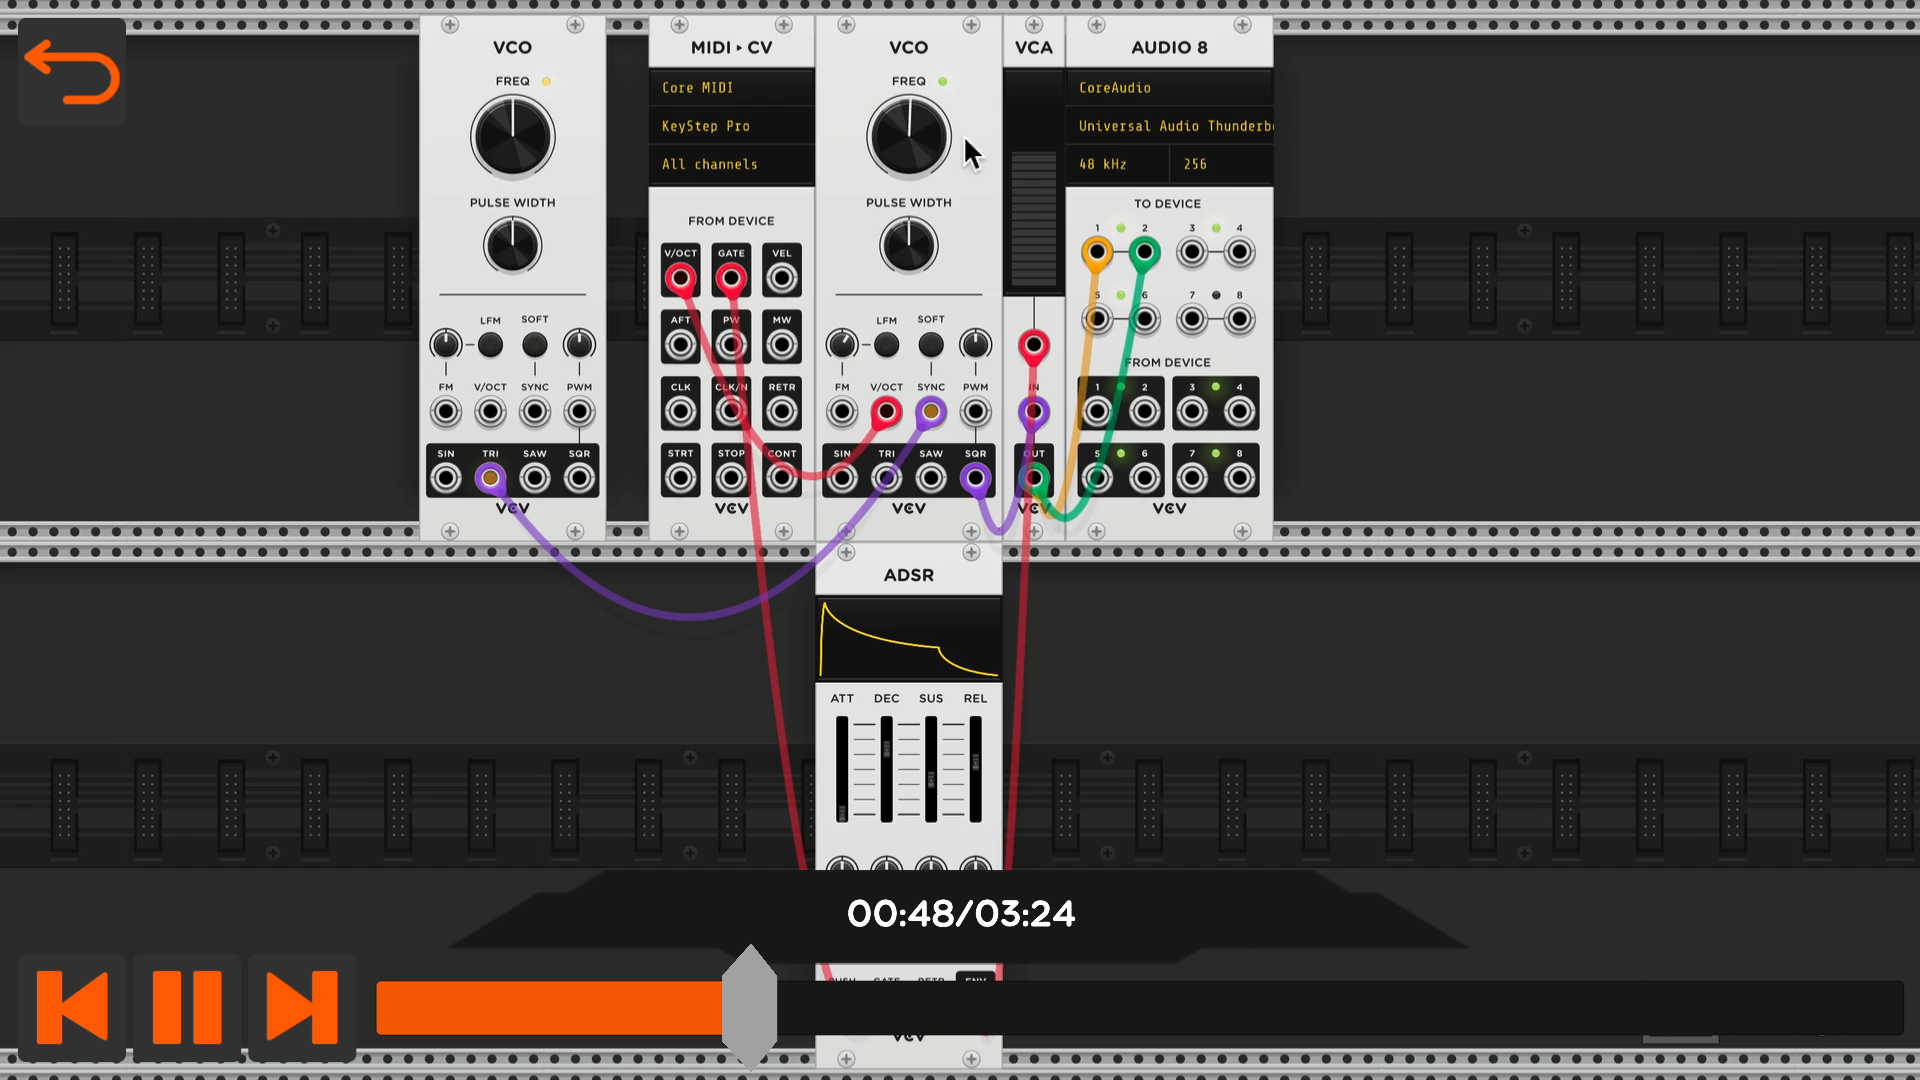Click the ADSR ATT slider

(842, 769)
